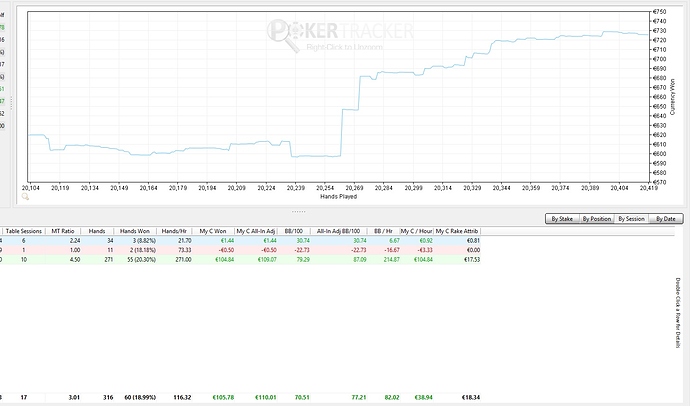The width and height of the screenshot is (690, 406).
Task: Click the total My C Won €105.78
Action: tap(223, 397)
